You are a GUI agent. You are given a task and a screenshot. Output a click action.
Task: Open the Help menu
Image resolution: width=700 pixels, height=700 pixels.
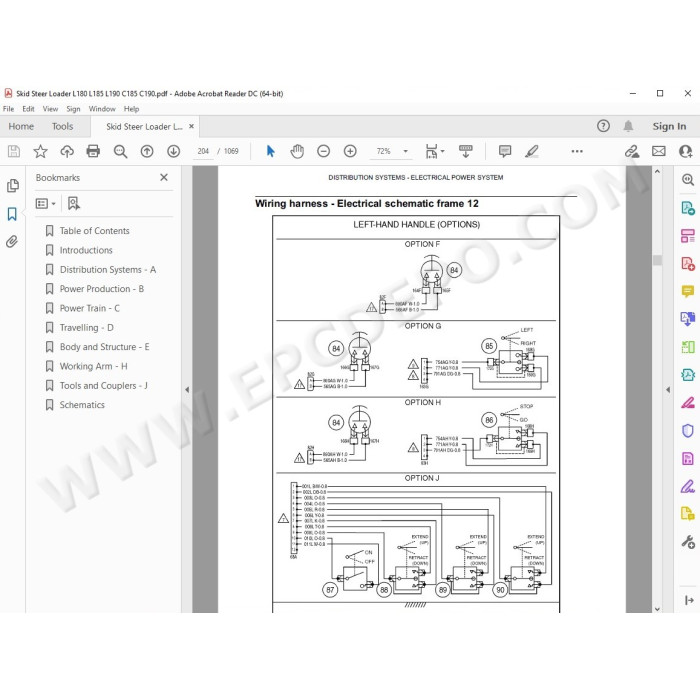point(131,109)
